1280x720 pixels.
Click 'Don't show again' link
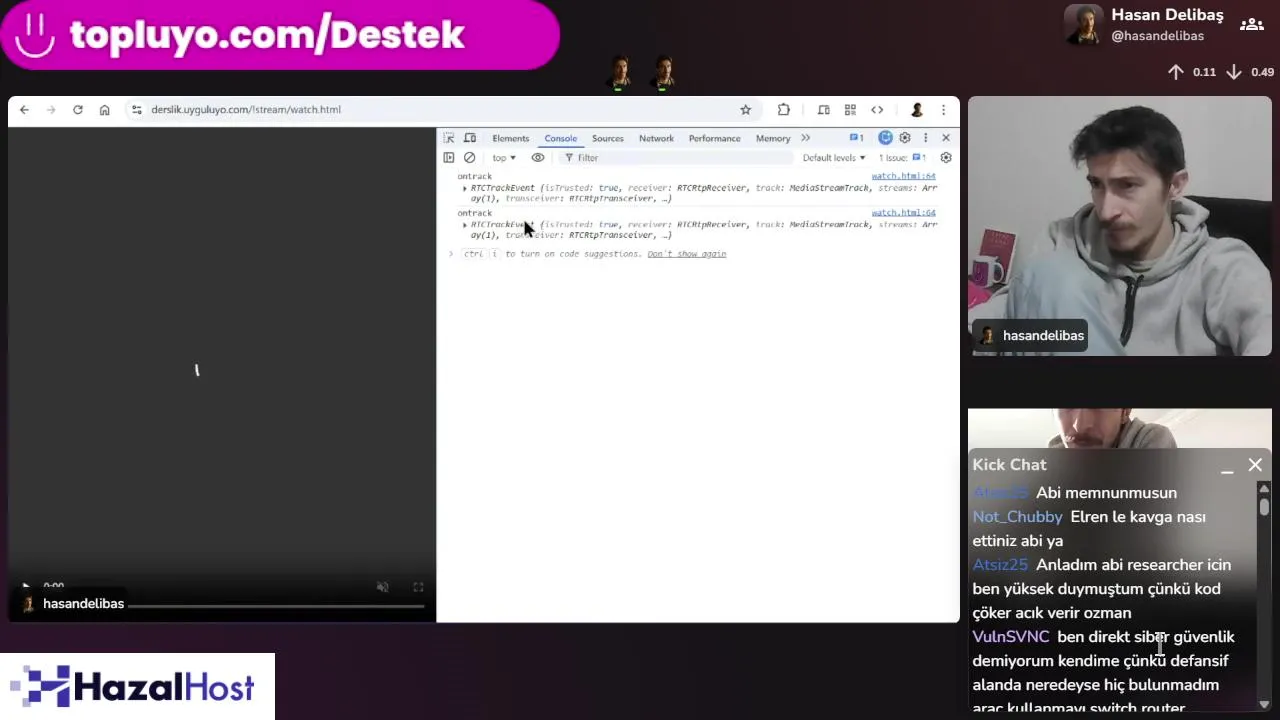tap(686, 254)
